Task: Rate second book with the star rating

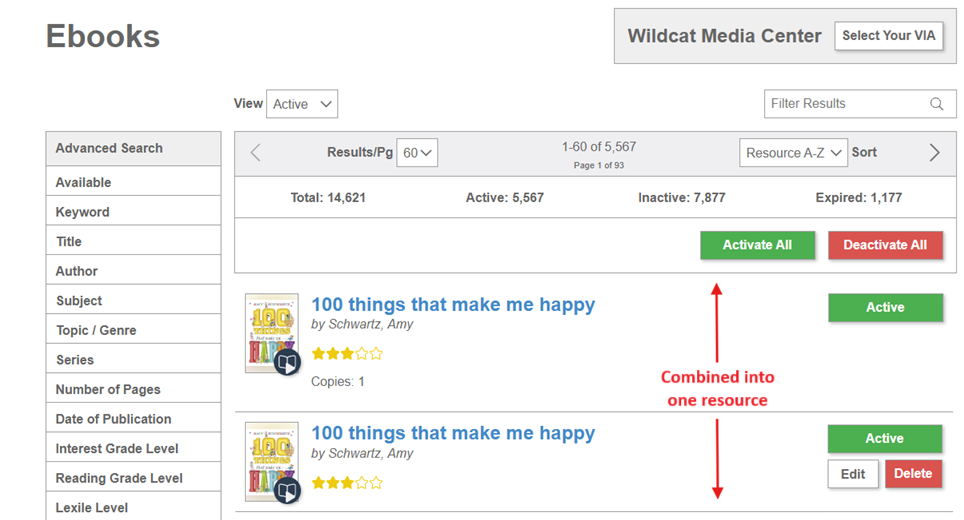Action: pos(347,483)
